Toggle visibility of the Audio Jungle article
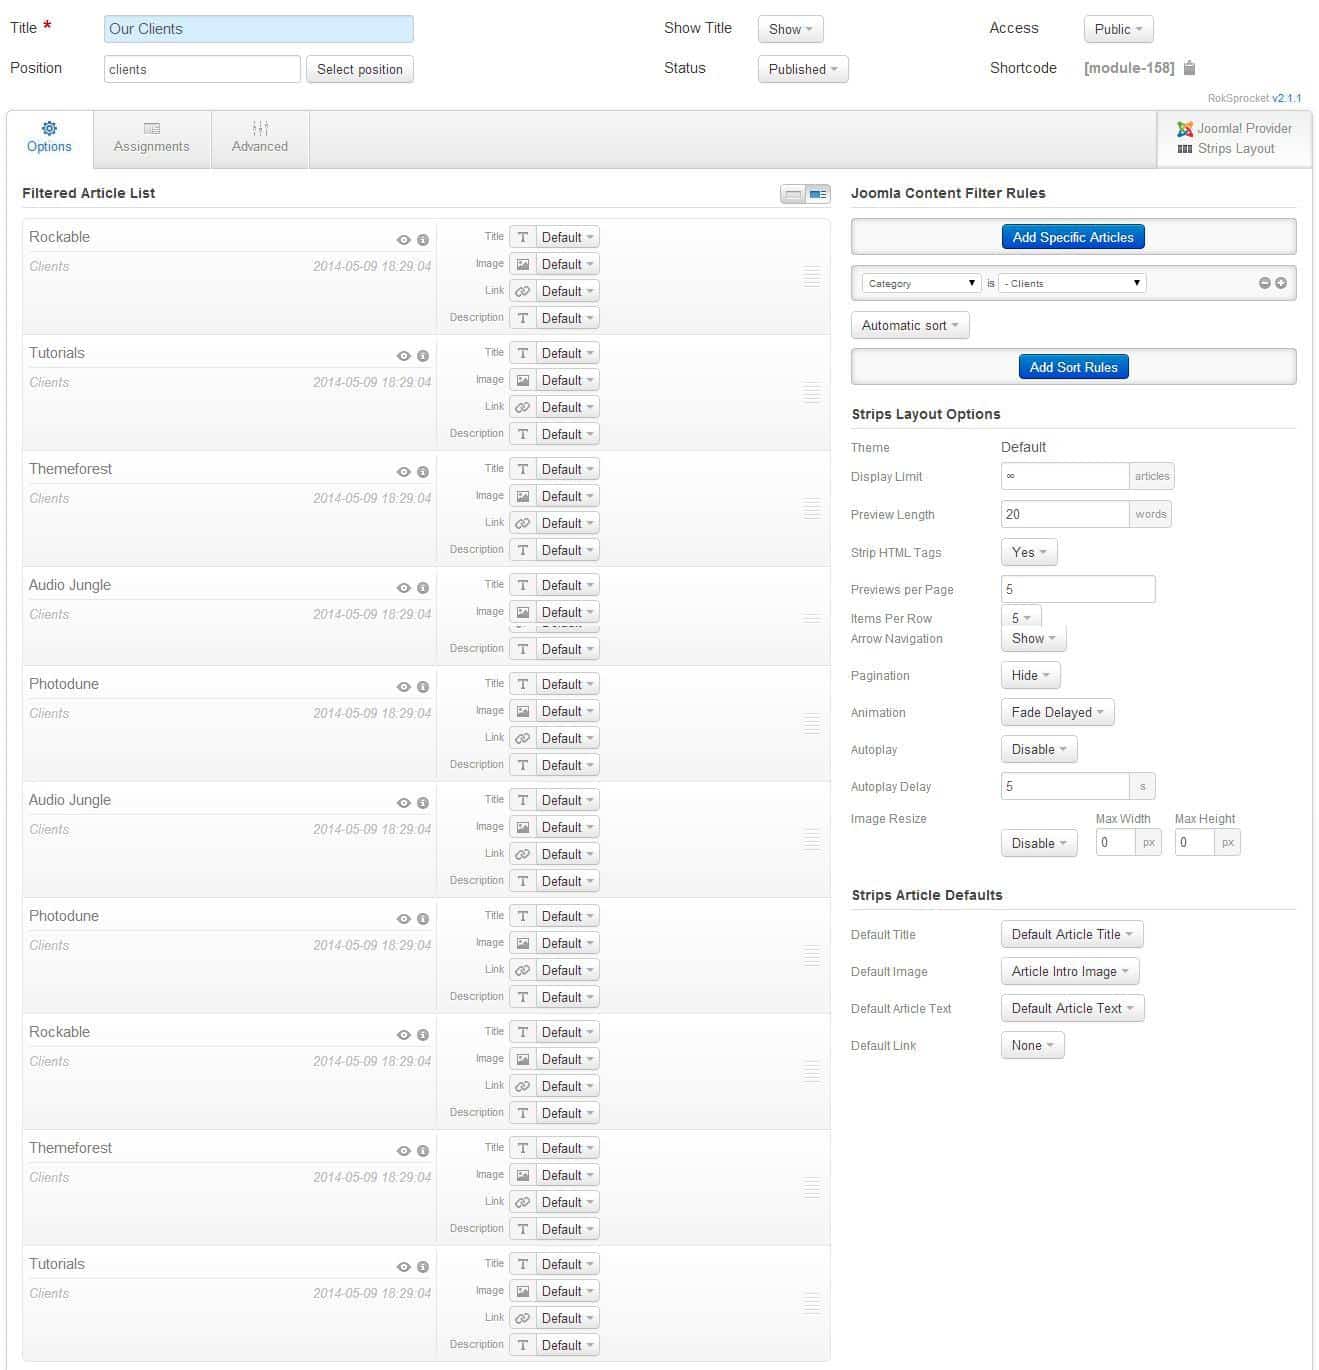Image resolution: width=1319 pixels, height=1370 pixels. click(x=404, y=588)
